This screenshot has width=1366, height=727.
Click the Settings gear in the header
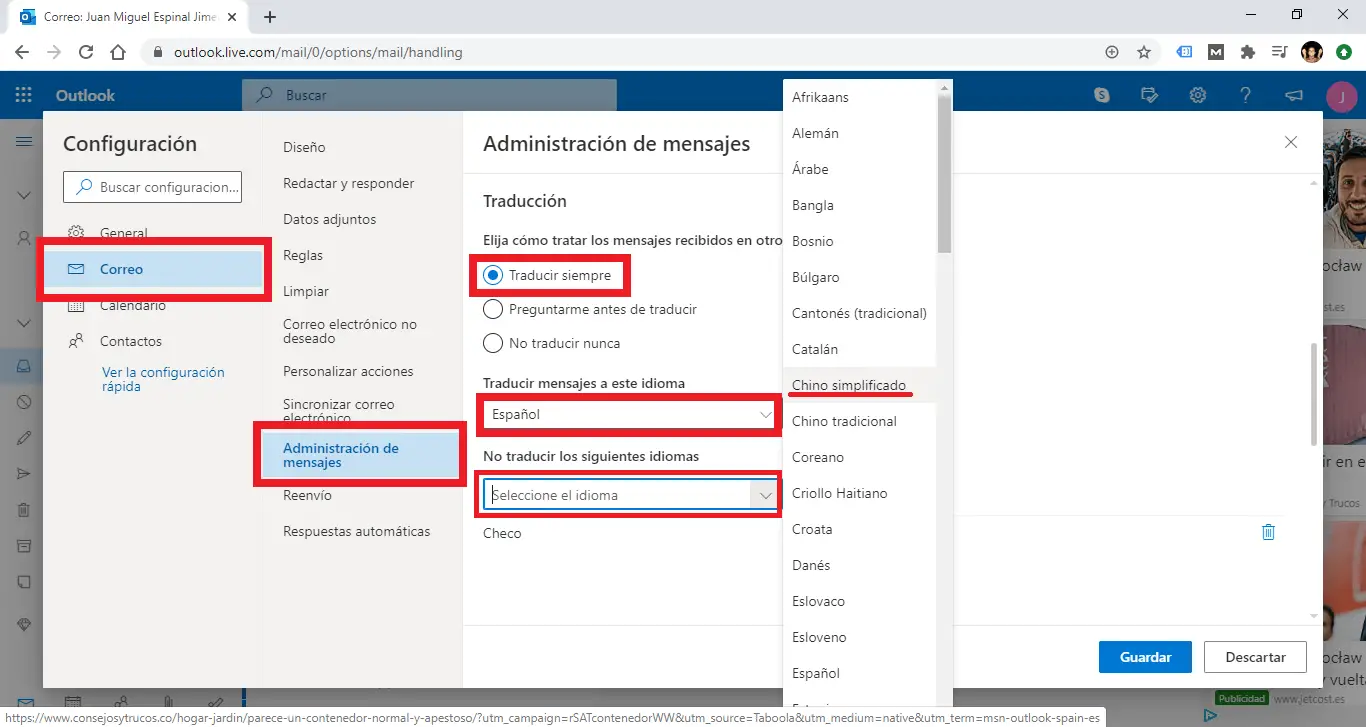tap(1198, 95)
